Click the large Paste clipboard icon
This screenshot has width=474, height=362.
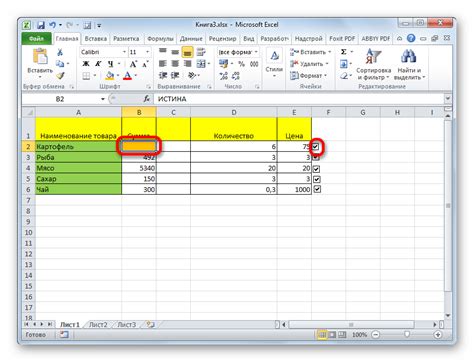click(40, 56)
